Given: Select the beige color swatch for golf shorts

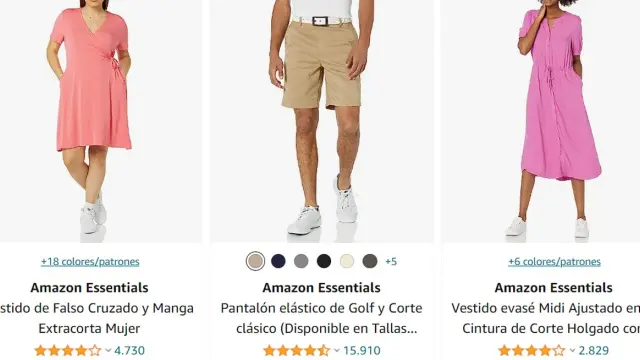Looking at the screenshot, I should tap(256, 261).
